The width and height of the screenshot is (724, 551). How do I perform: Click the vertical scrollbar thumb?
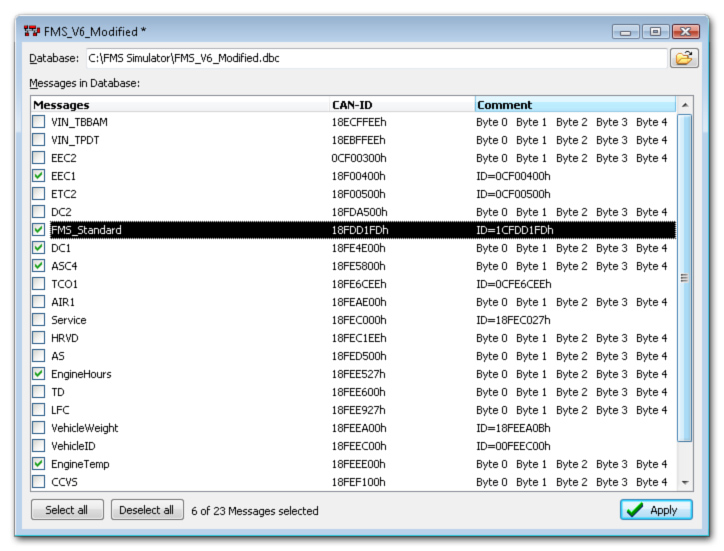[x=685, y=278]
